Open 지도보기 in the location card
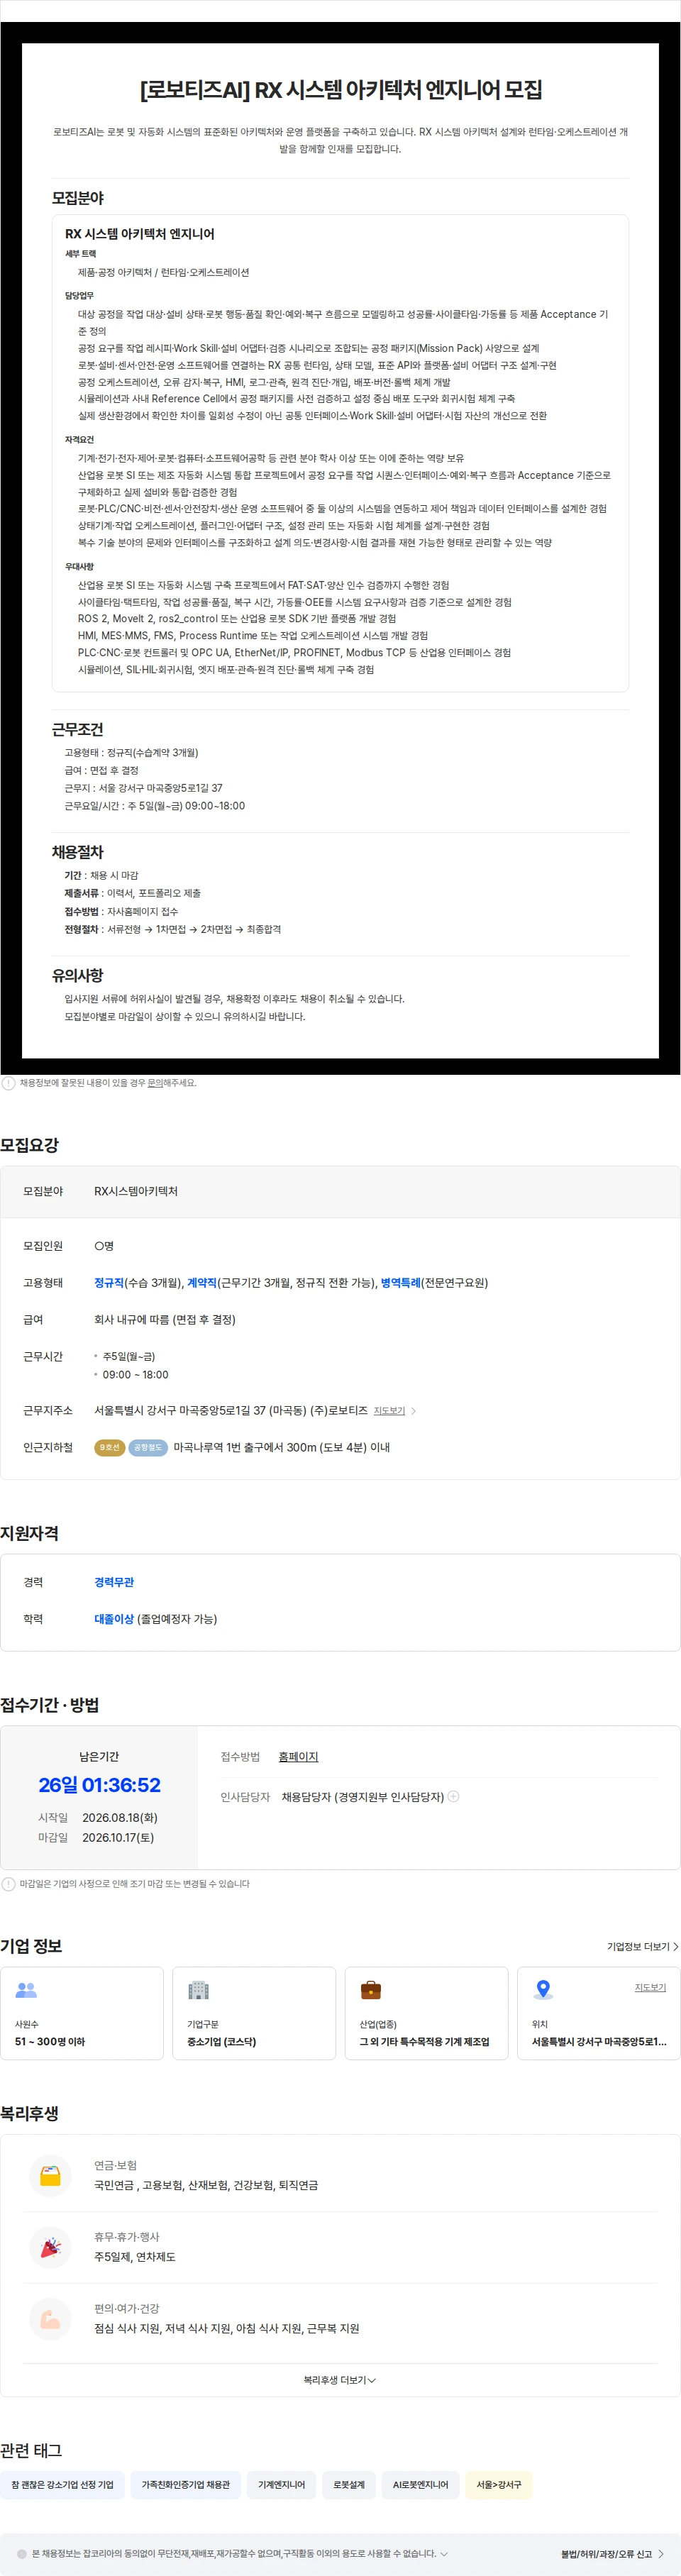 click(650, 1988)
